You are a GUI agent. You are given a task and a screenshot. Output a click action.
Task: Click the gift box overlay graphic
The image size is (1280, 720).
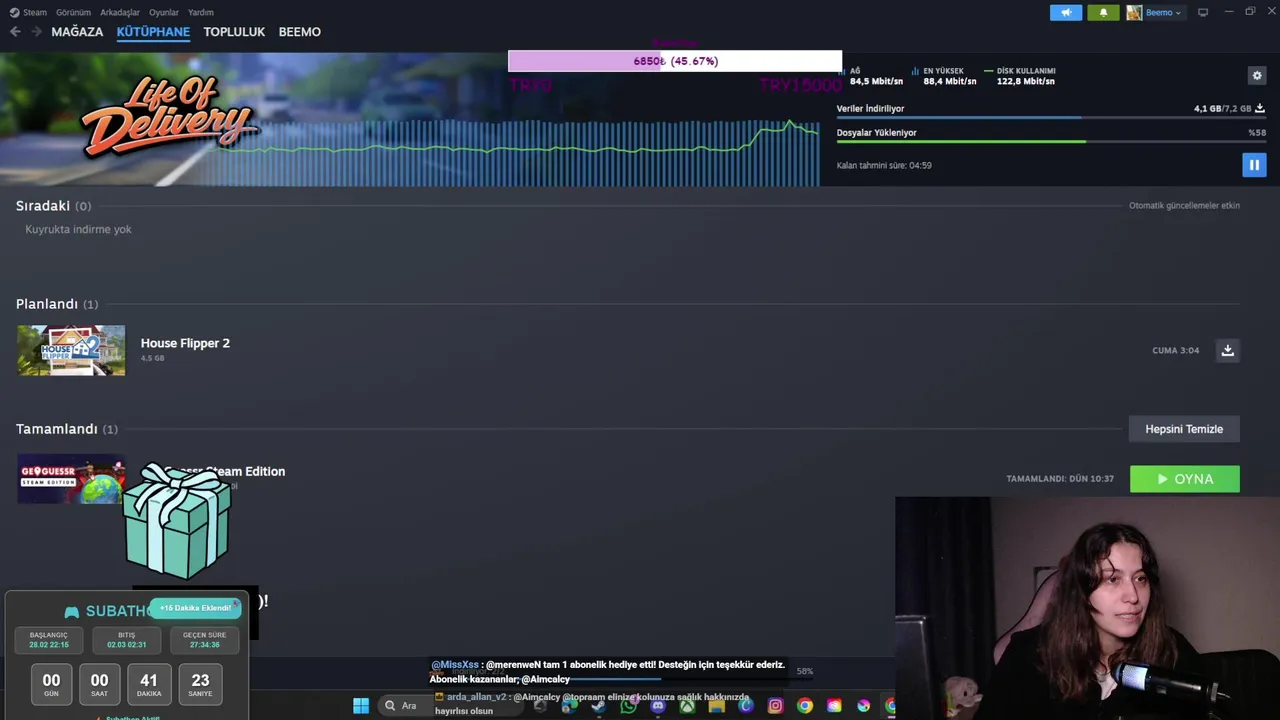click(178, 521)
